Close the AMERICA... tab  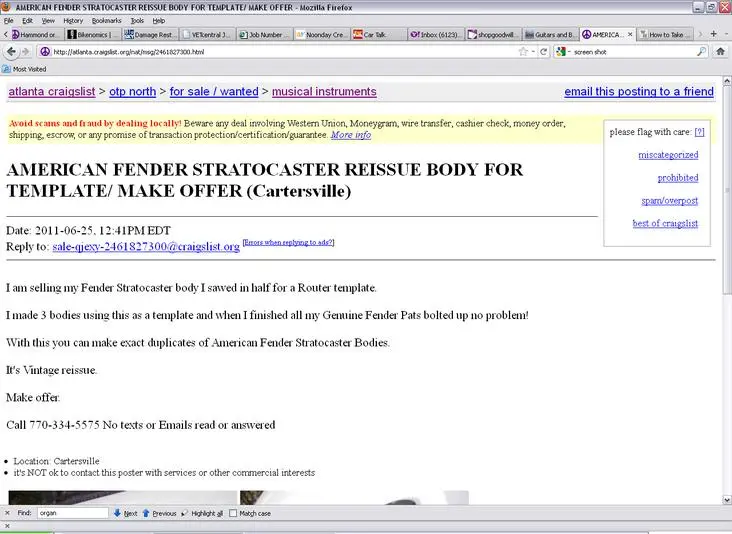click(x=630, y=35)
